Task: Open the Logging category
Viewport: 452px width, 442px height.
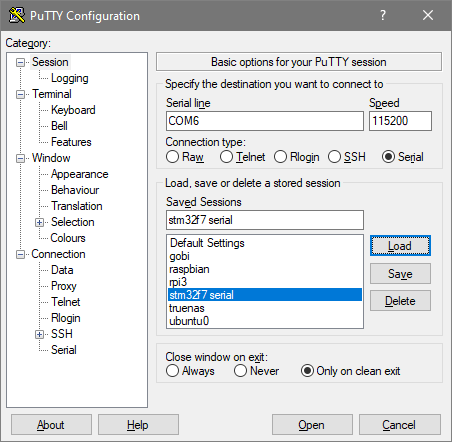Action: [x=69, y=78]
